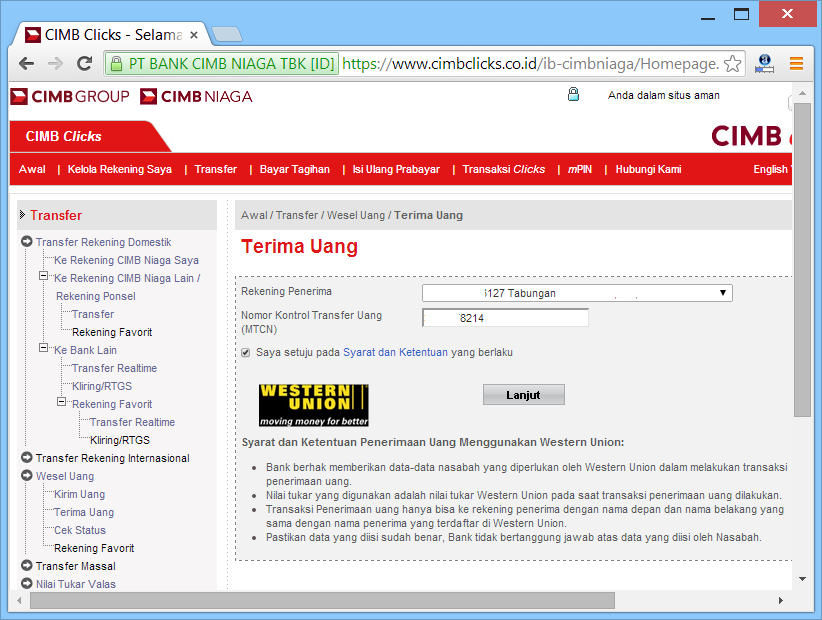Image resolution: width=822 pixels, height=620 pixels.
Task: Click the Transfer breadcrumb link
Action: [297, 215]
